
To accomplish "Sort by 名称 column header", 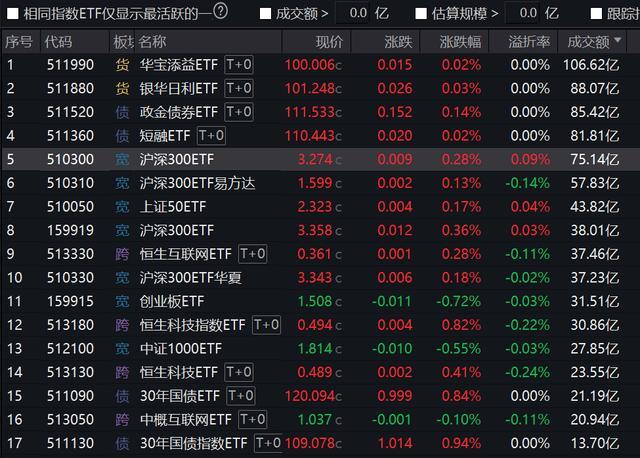I will coord(152,42).
